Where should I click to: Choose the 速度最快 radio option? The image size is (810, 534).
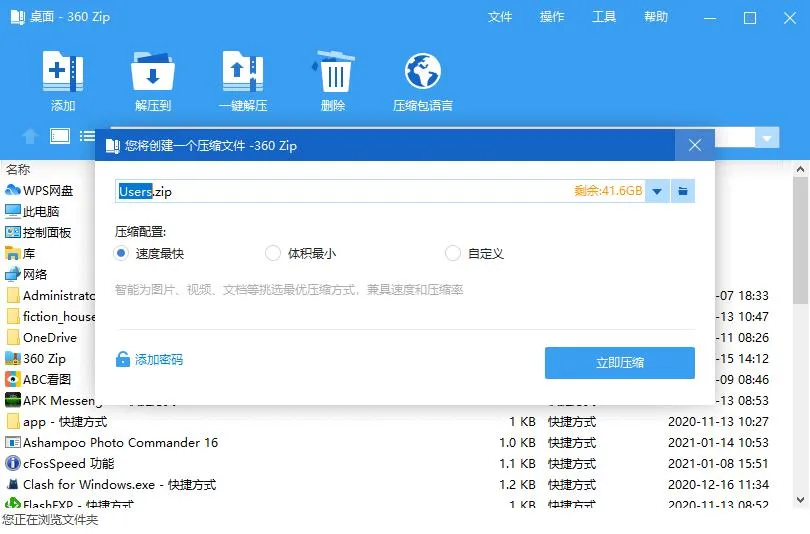tap(120, 253)
